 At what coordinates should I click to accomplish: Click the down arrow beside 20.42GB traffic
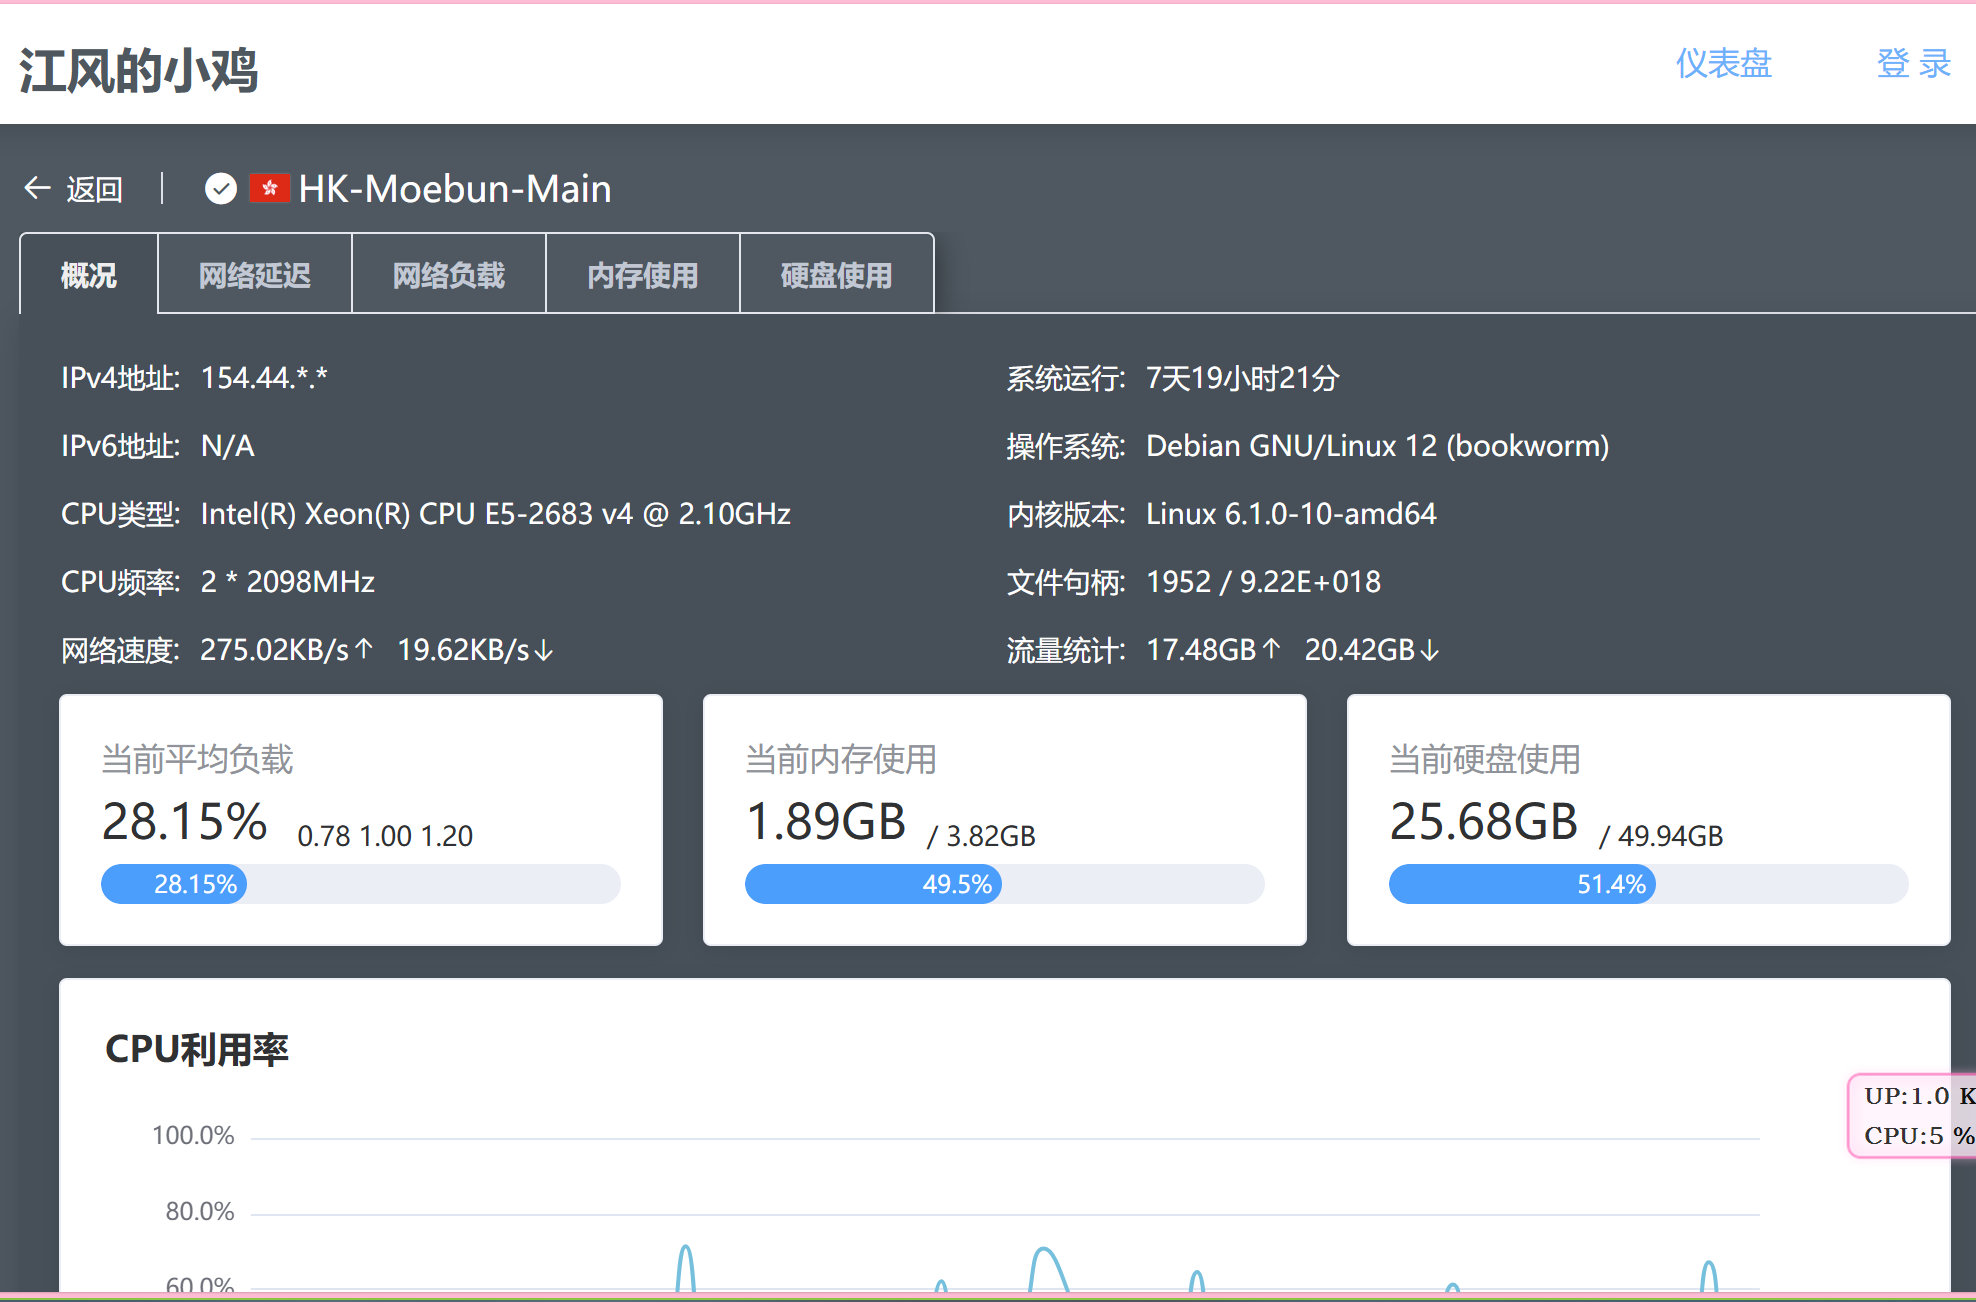point(1430,650)
